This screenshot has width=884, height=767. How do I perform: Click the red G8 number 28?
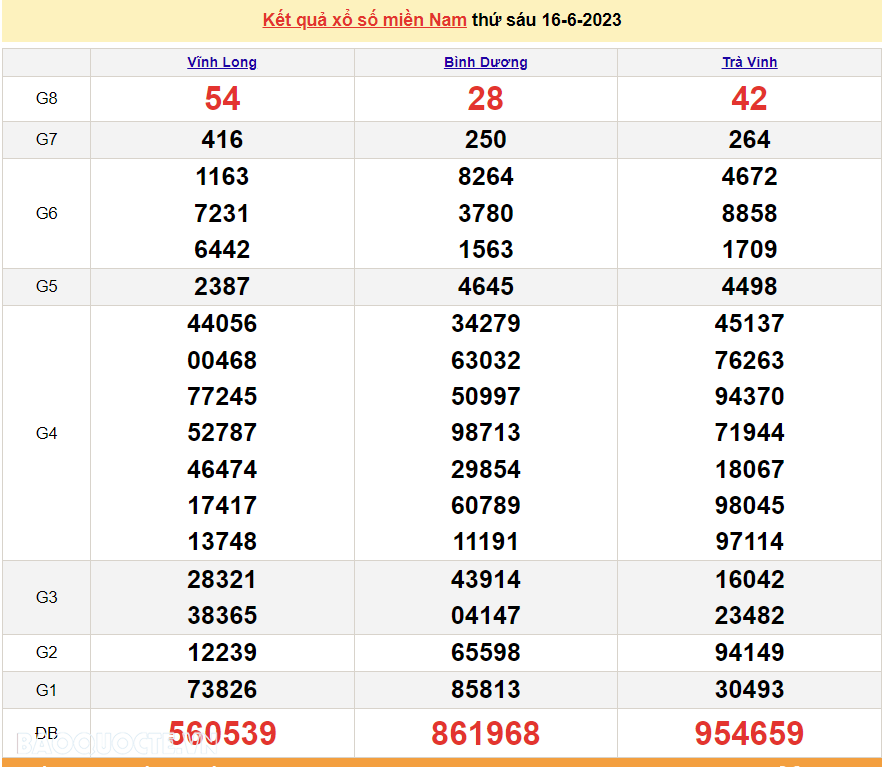[x=486, y=99]
